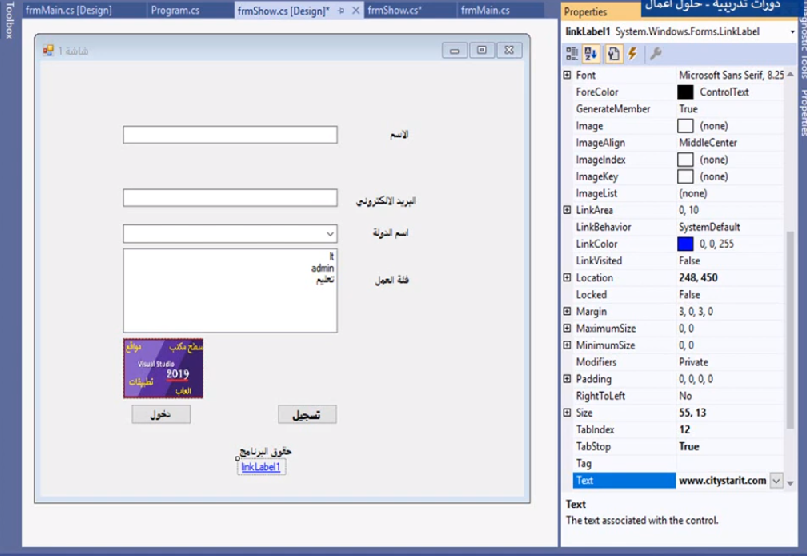The height and width of the screenshot is (556, 807).
Task: Click the Alphabetical sort icon in Properties
Action: pos(591,54)
